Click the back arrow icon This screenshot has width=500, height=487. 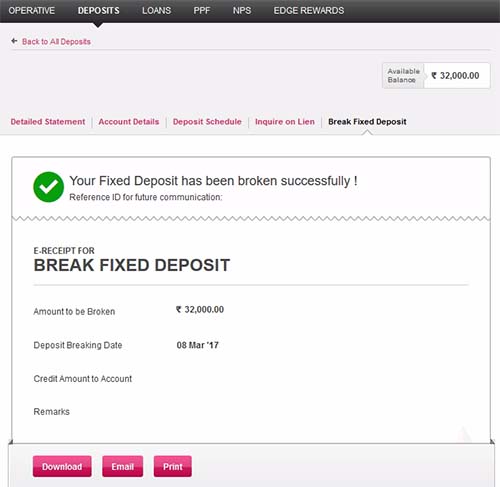coord(14,41)
